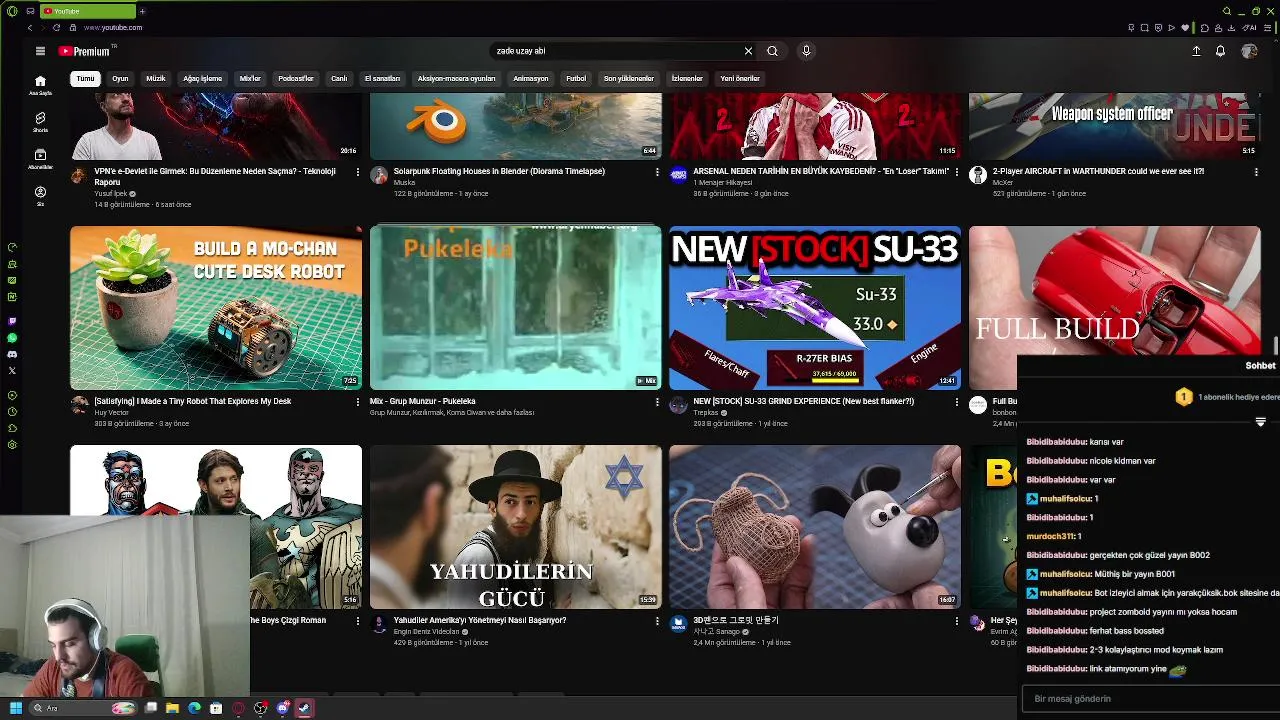Open the YouTube hamburger guide menu
This screenshot has width=1280, height=720.
(x=40, y=51)
